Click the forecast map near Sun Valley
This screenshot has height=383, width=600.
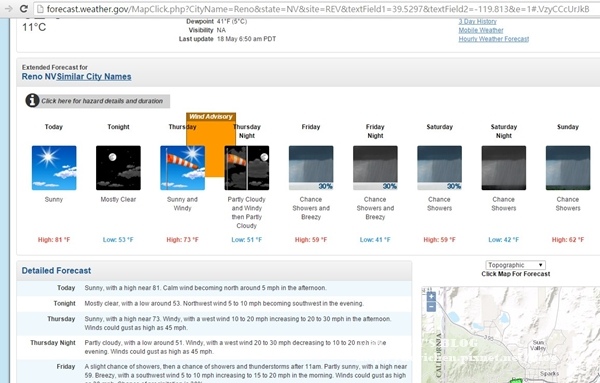(538, 345)
